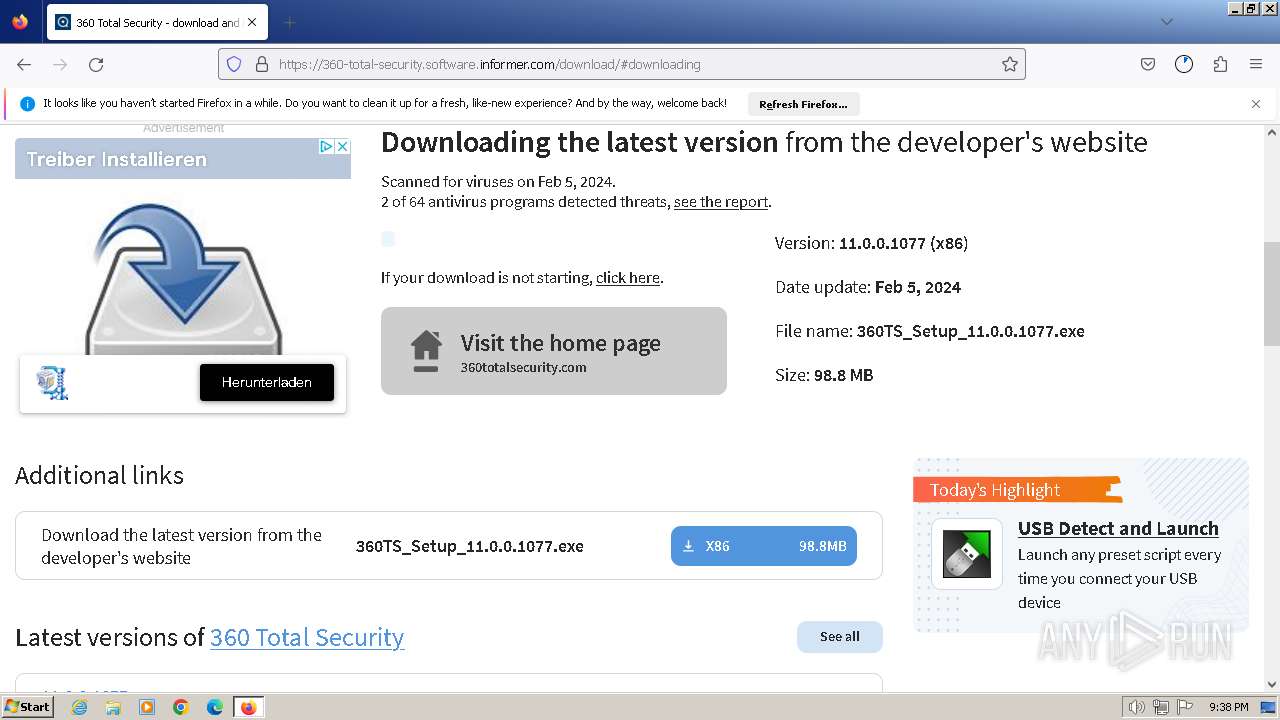Image resolution: width=1280 pixels, height=720 pixels.
Task: Click the X86 98.8MB download button
Action: tap(764, 546)
